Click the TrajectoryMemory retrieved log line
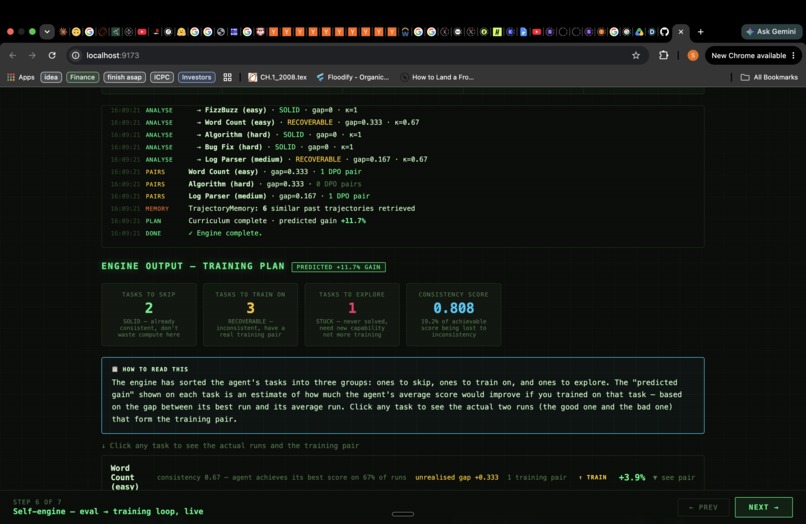The height and width of the screenshot is (524, 806). click(262, 209)
